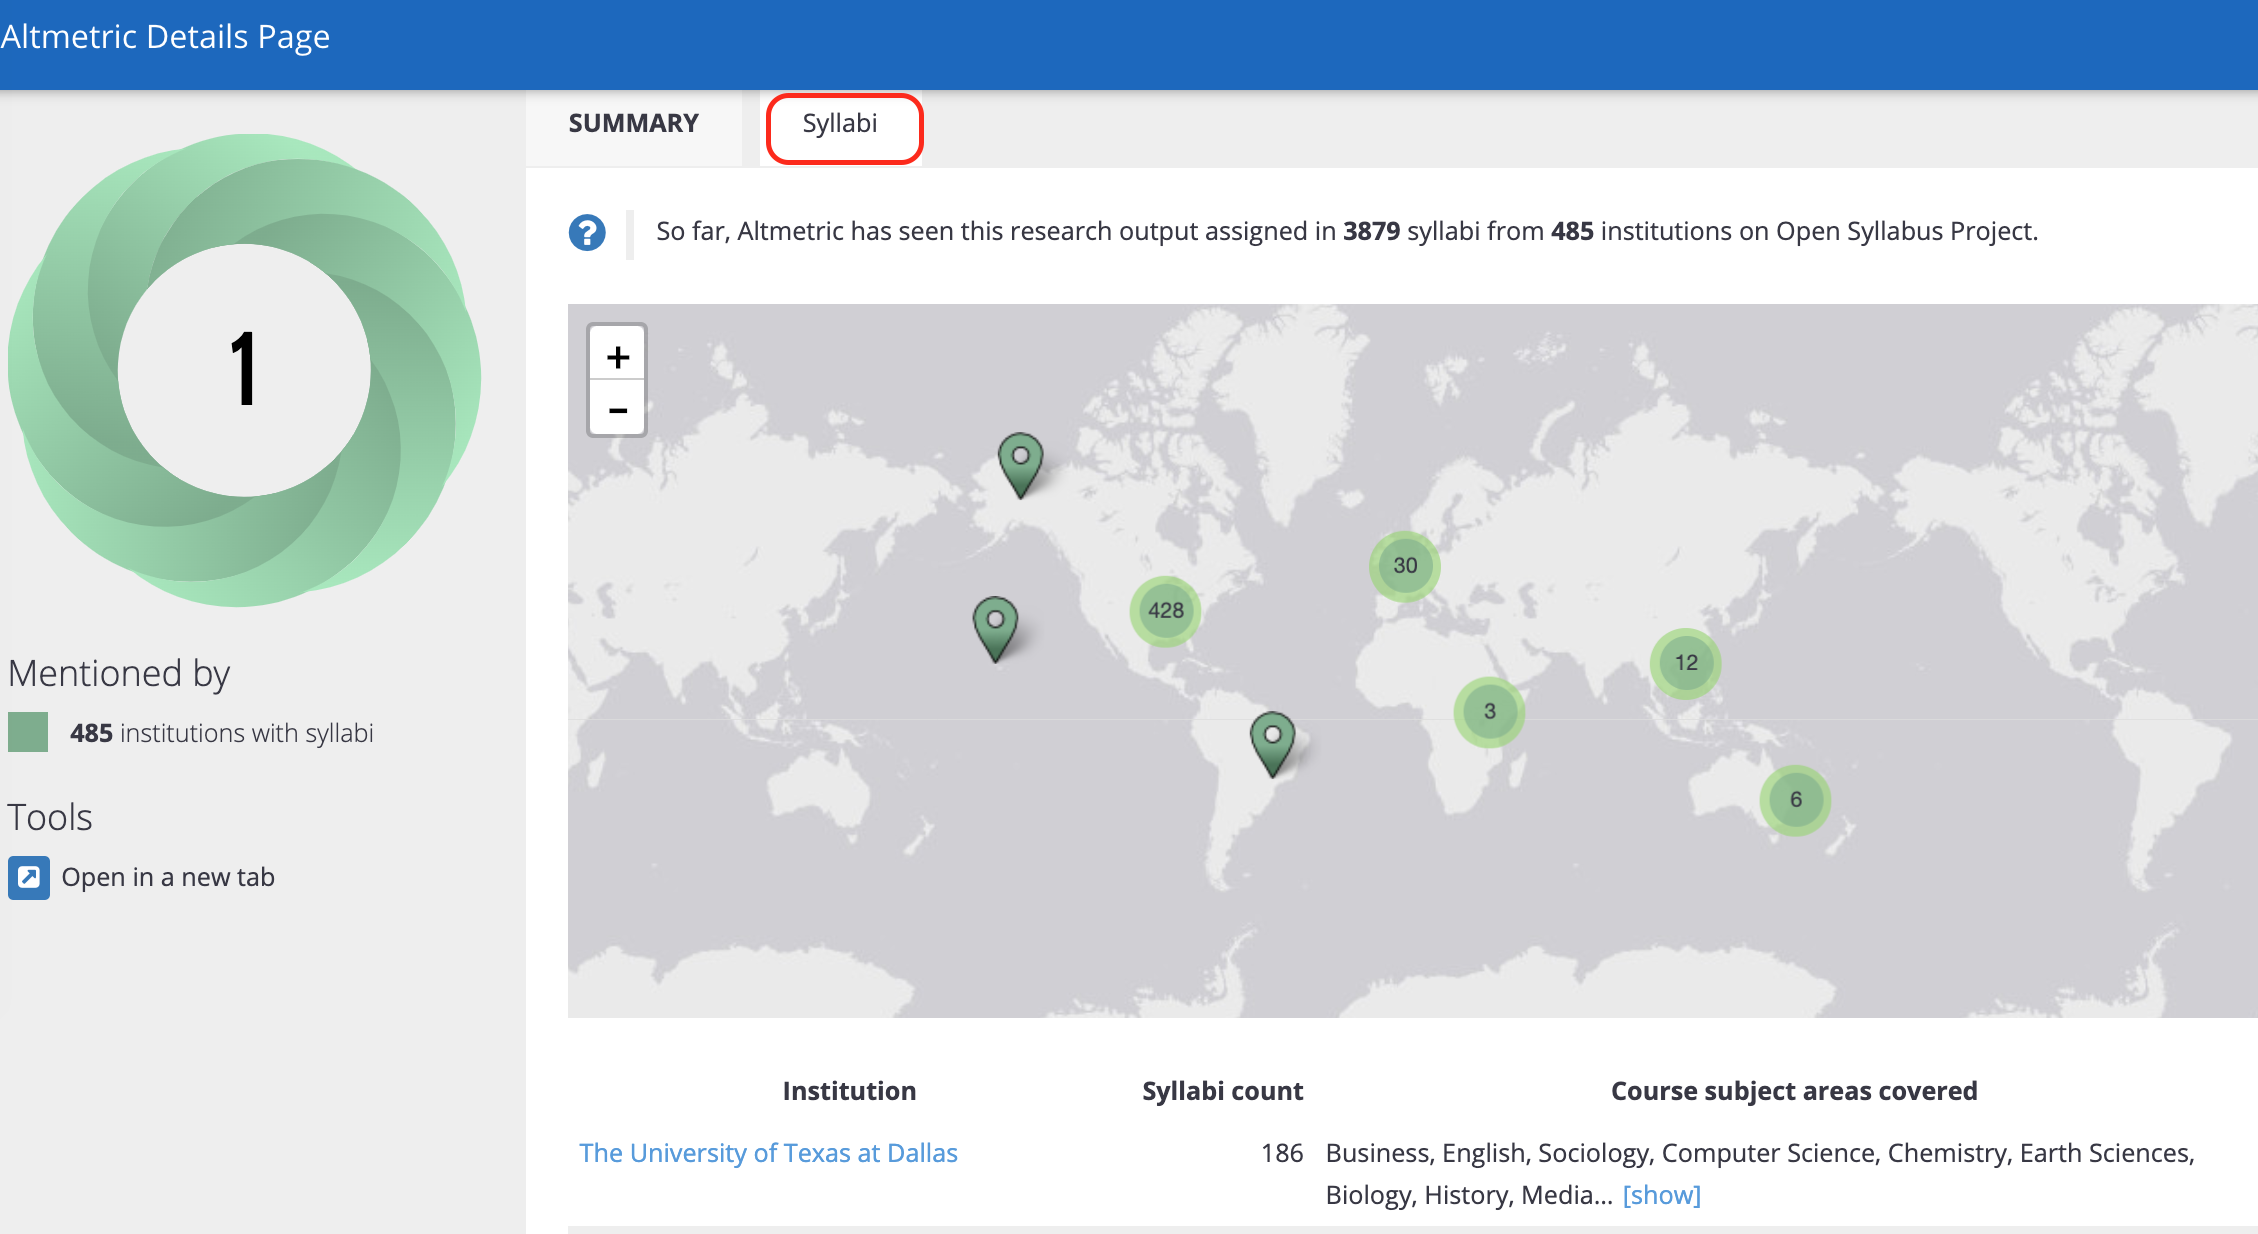Click the Altmetric donut score badge
The image size is (2258, 1234).
coord(244,370)
